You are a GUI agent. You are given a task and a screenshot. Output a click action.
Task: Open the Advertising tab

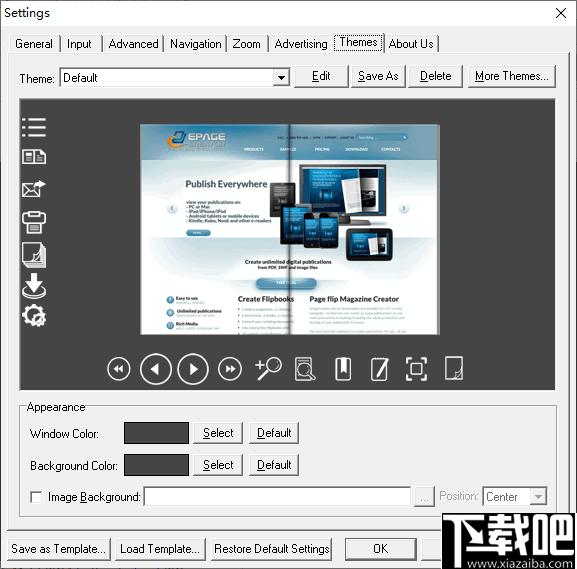coord(301,44)
